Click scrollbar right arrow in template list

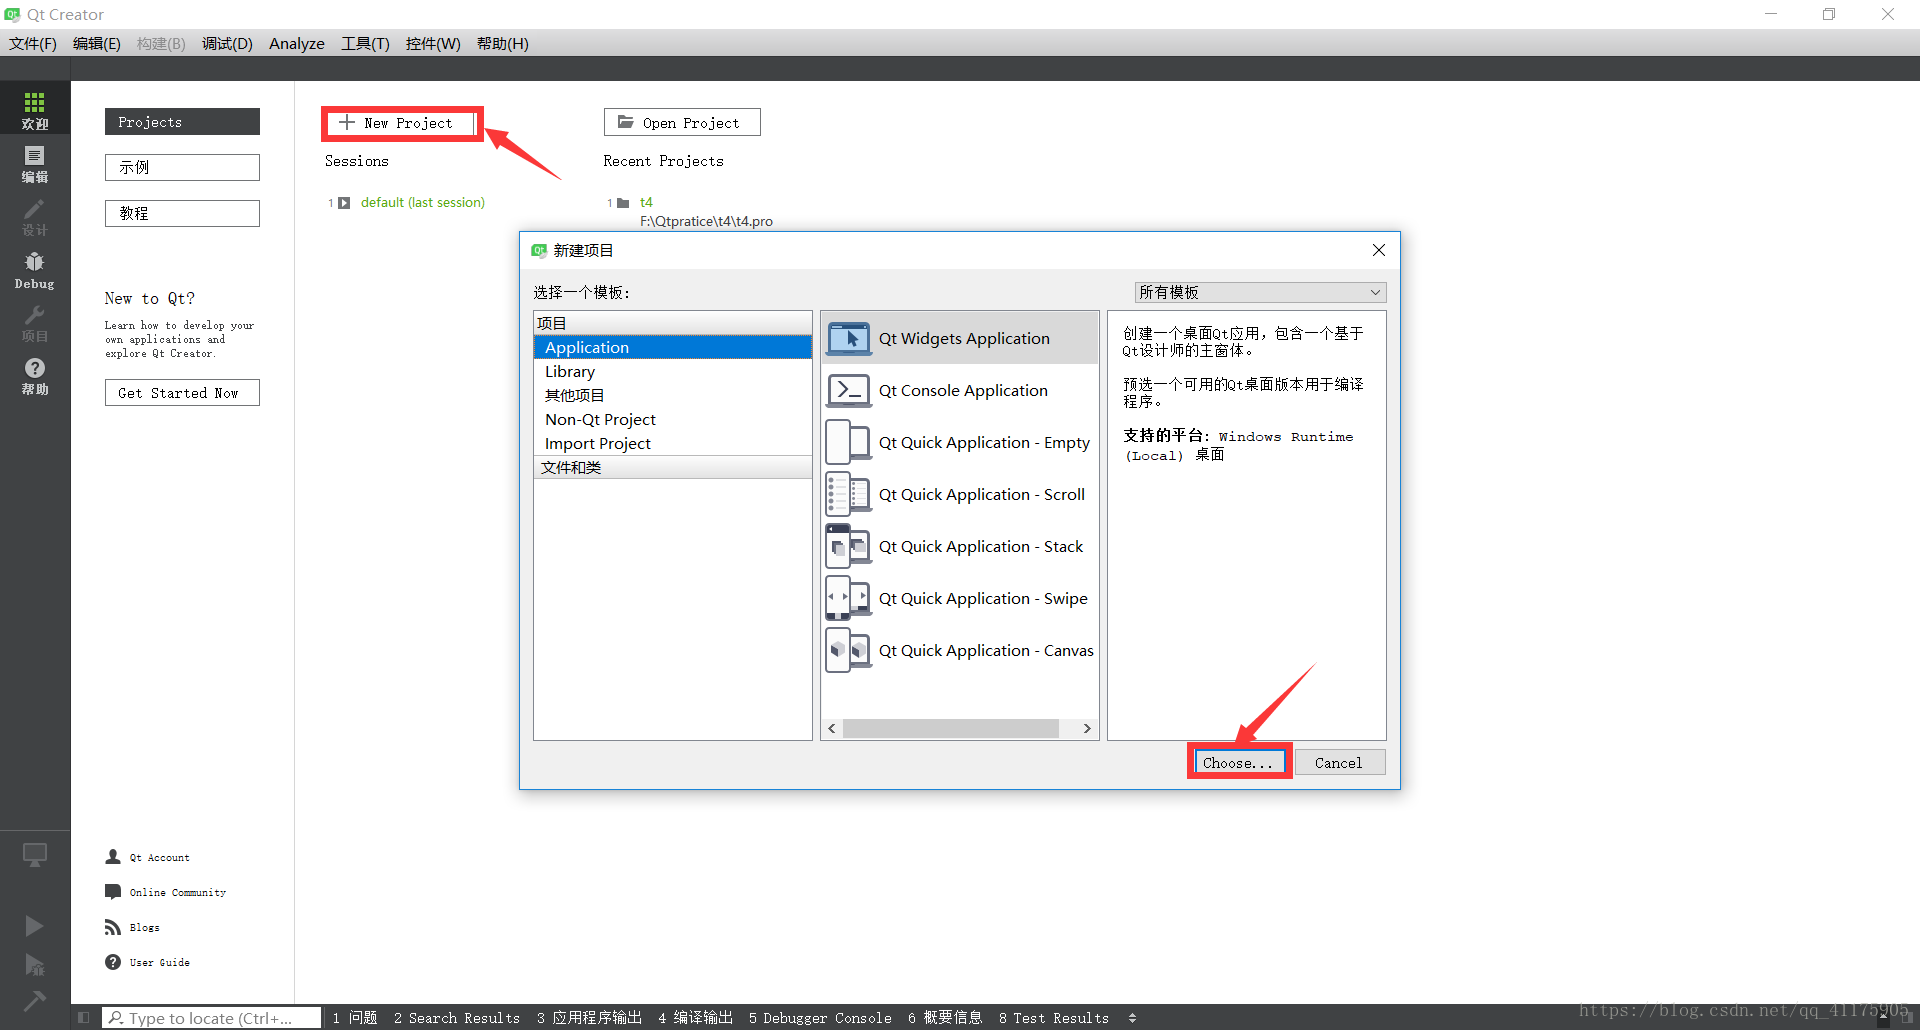click(x=1087, y=728)
